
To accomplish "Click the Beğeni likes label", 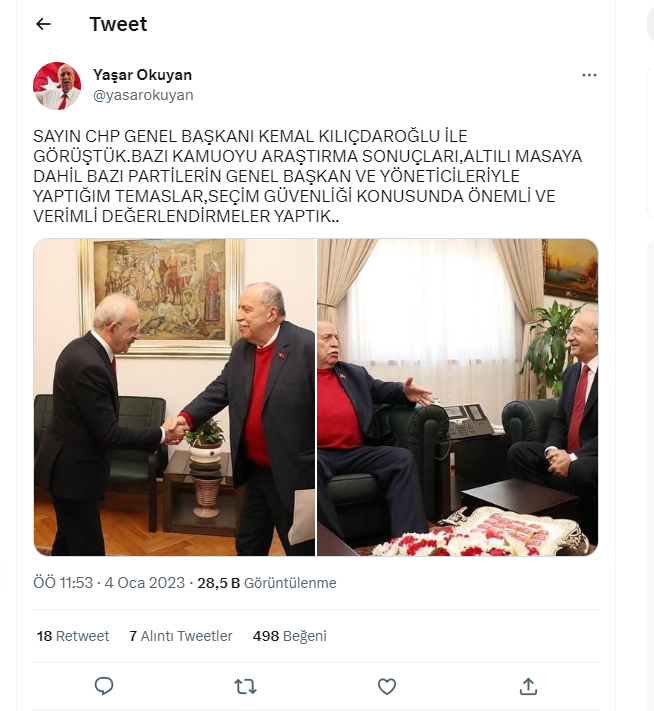I will (x=305, y=637).
